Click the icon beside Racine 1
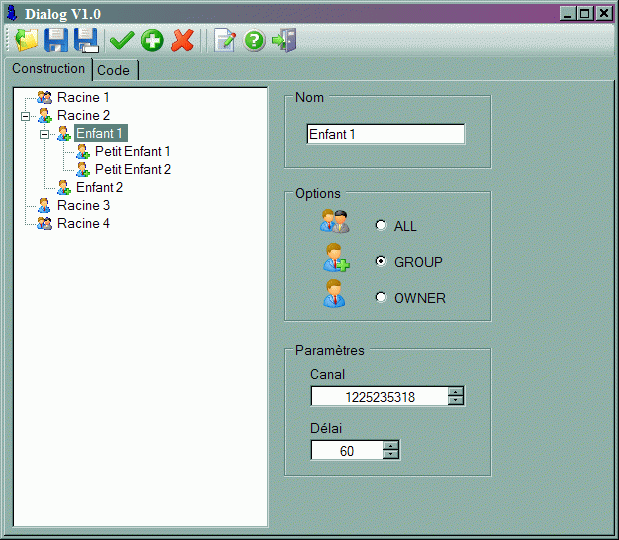The width and height of the screenshot is (619, 540). (x=45, y=98)
